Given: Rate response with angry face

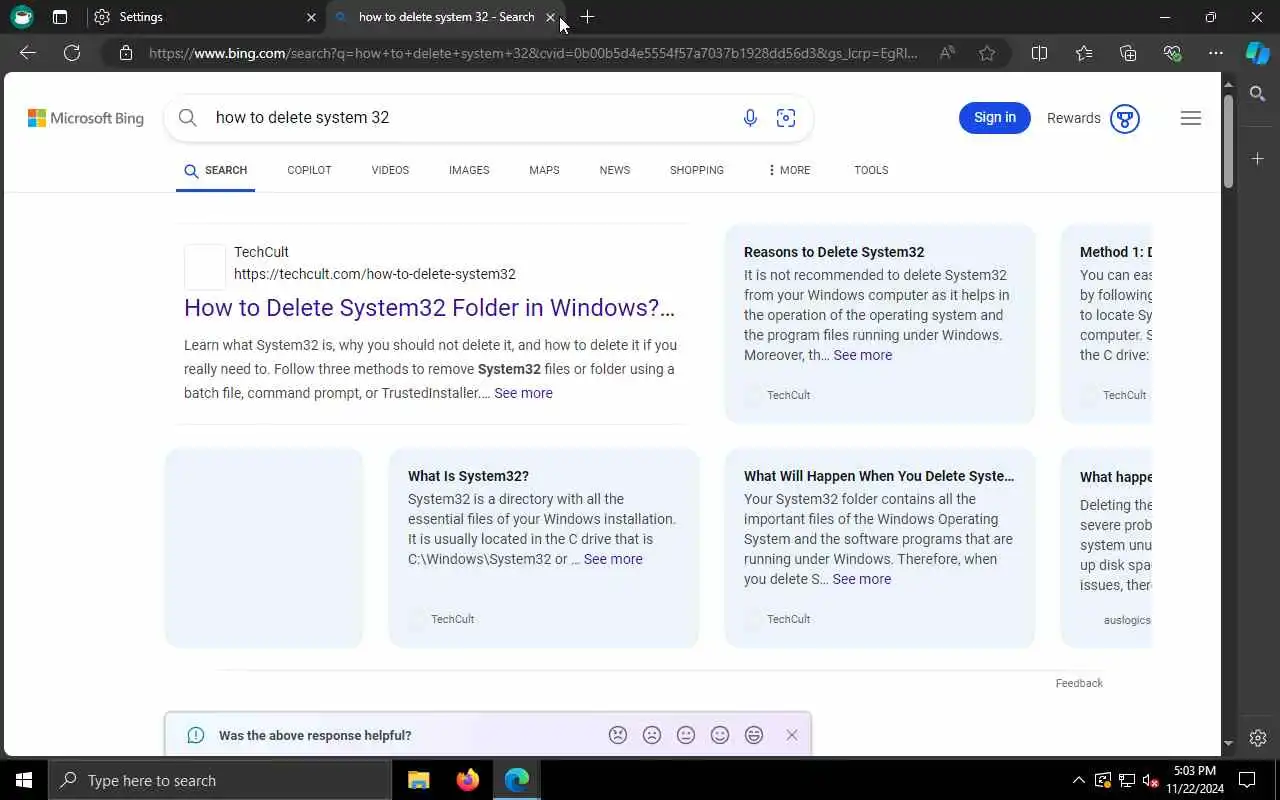Looking at the screenshot, I should pyautogui.click(x=618, y=735).
